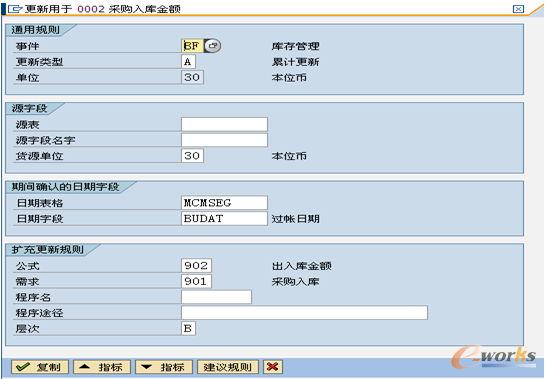Image resolution: width=546 pixels, height=379 pixels.
Task: Click the 需求 field containing 901
Action: [196, 281]
